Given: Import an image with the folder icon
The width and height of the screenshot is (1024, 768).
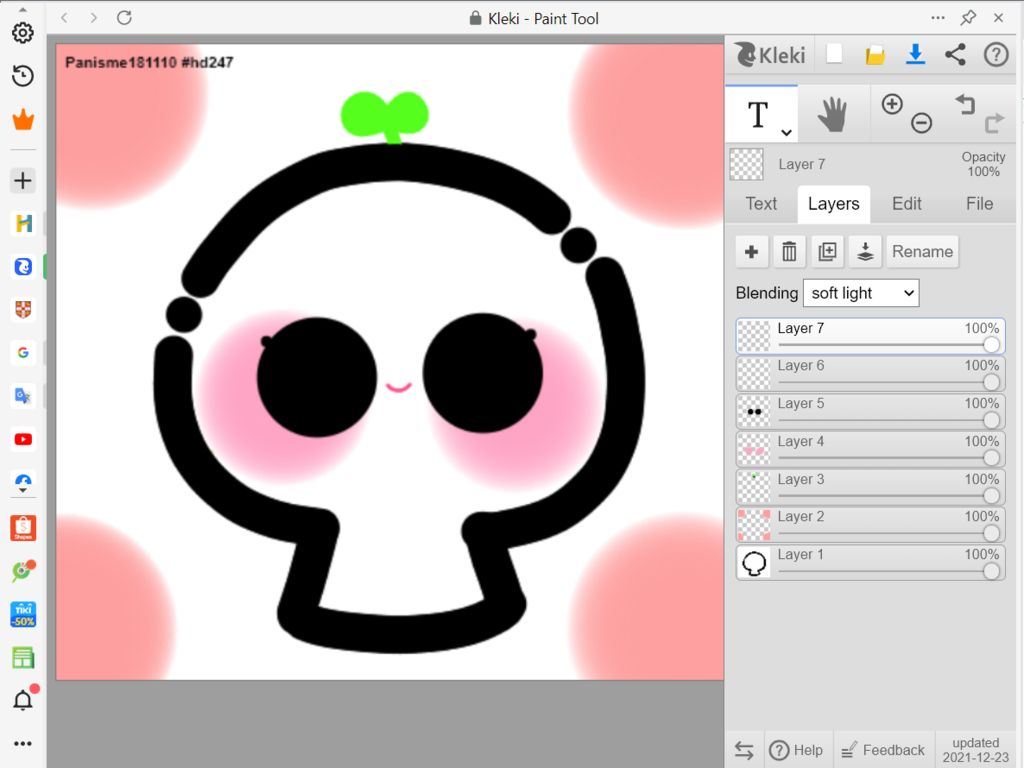Looking at the screenshot, I should 875,55.
